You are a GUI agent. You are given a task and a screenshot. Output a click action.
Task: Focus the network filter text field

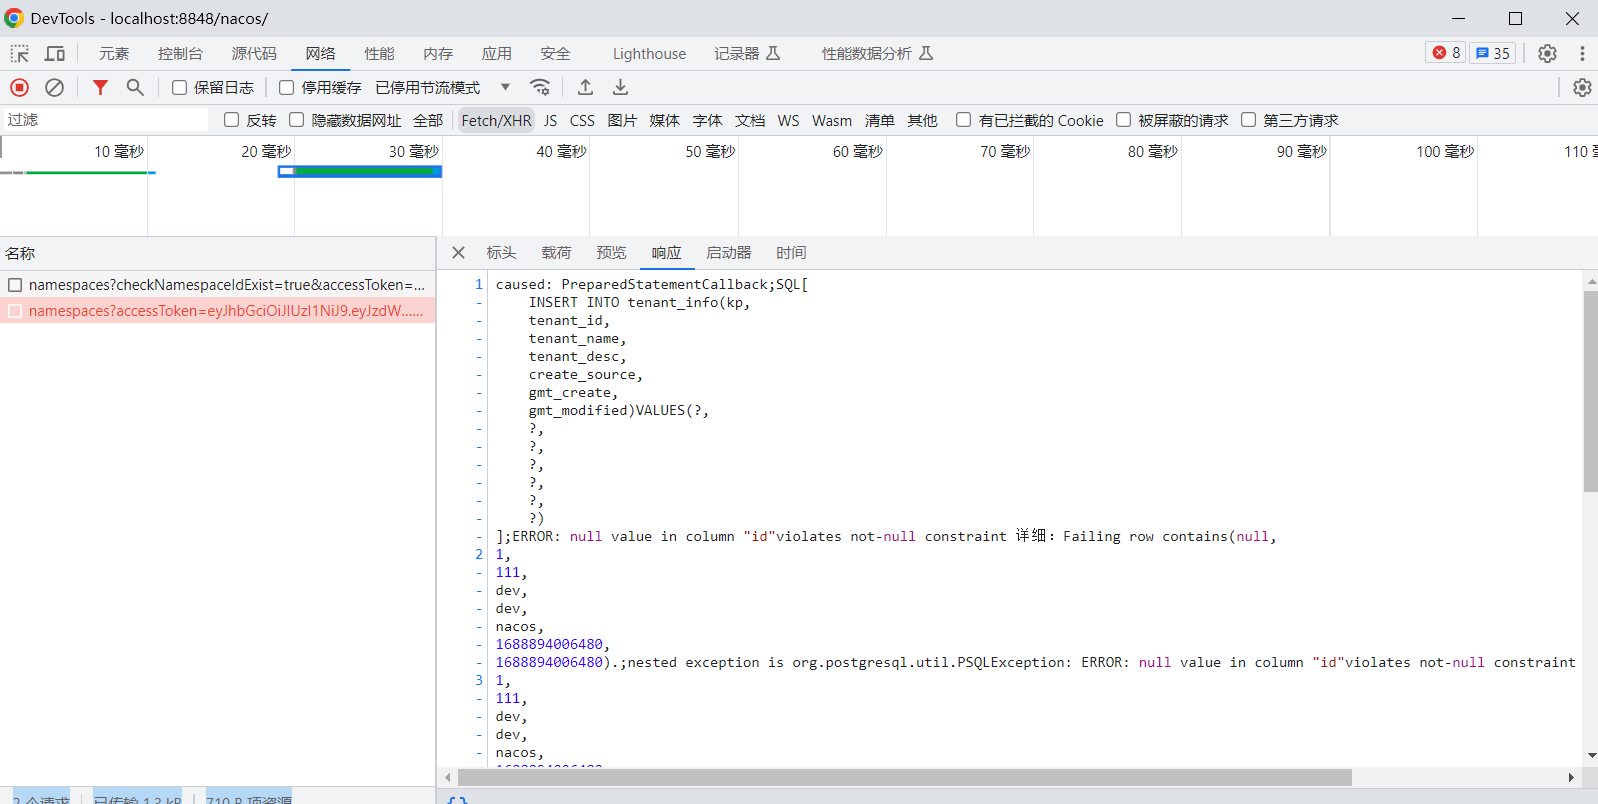pos(105,120)
